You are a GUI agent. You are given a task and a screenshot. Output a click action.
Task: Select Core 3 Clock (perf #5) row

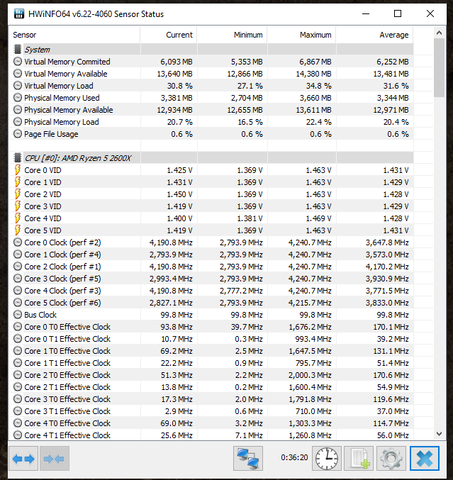pos(211,278)
